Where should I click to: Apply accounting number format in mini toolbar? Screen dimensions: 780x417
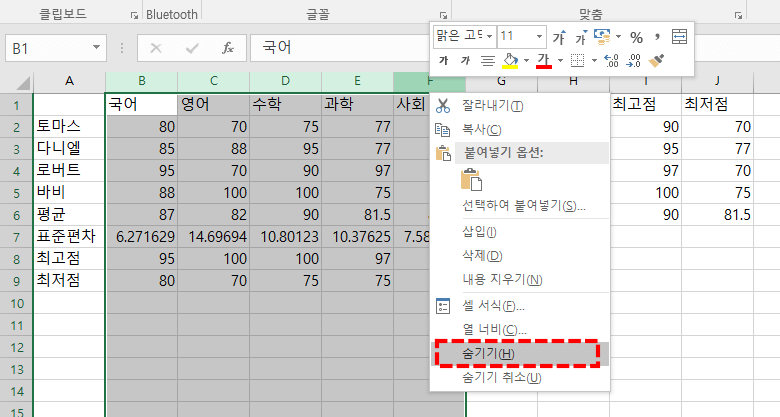coord(602,36)
